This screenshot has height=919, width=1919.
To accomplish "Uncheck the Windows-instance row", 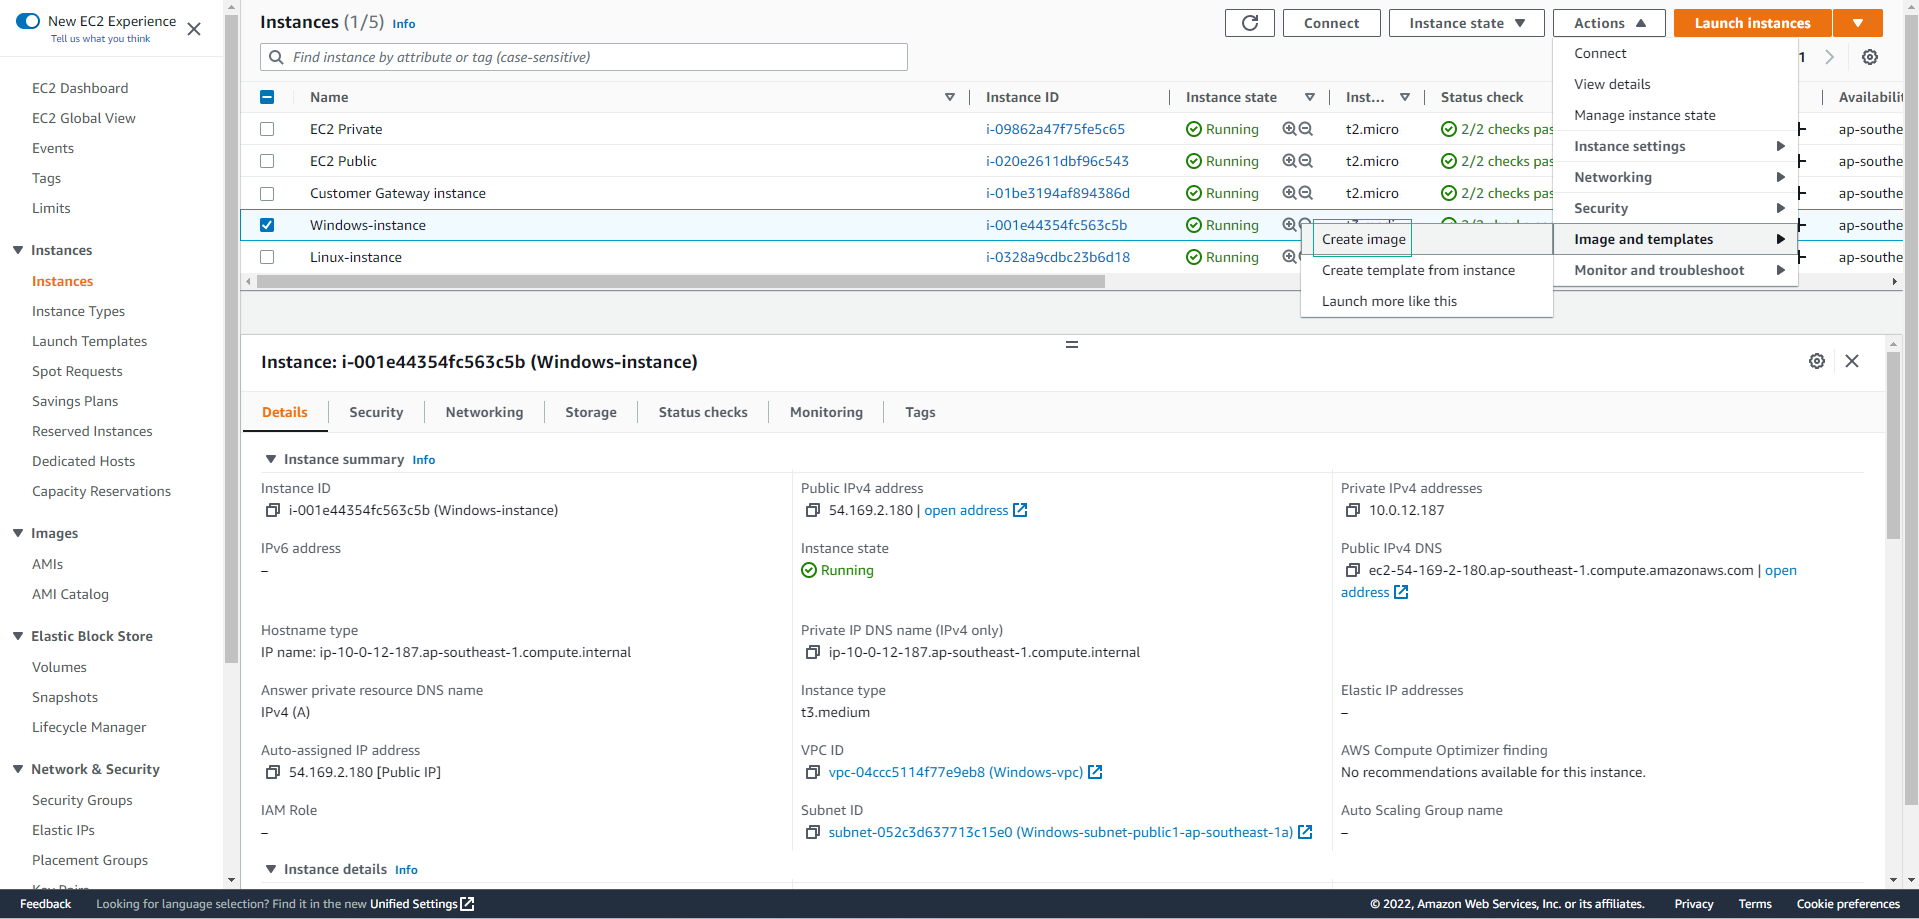I will click(x=266, y=225).
